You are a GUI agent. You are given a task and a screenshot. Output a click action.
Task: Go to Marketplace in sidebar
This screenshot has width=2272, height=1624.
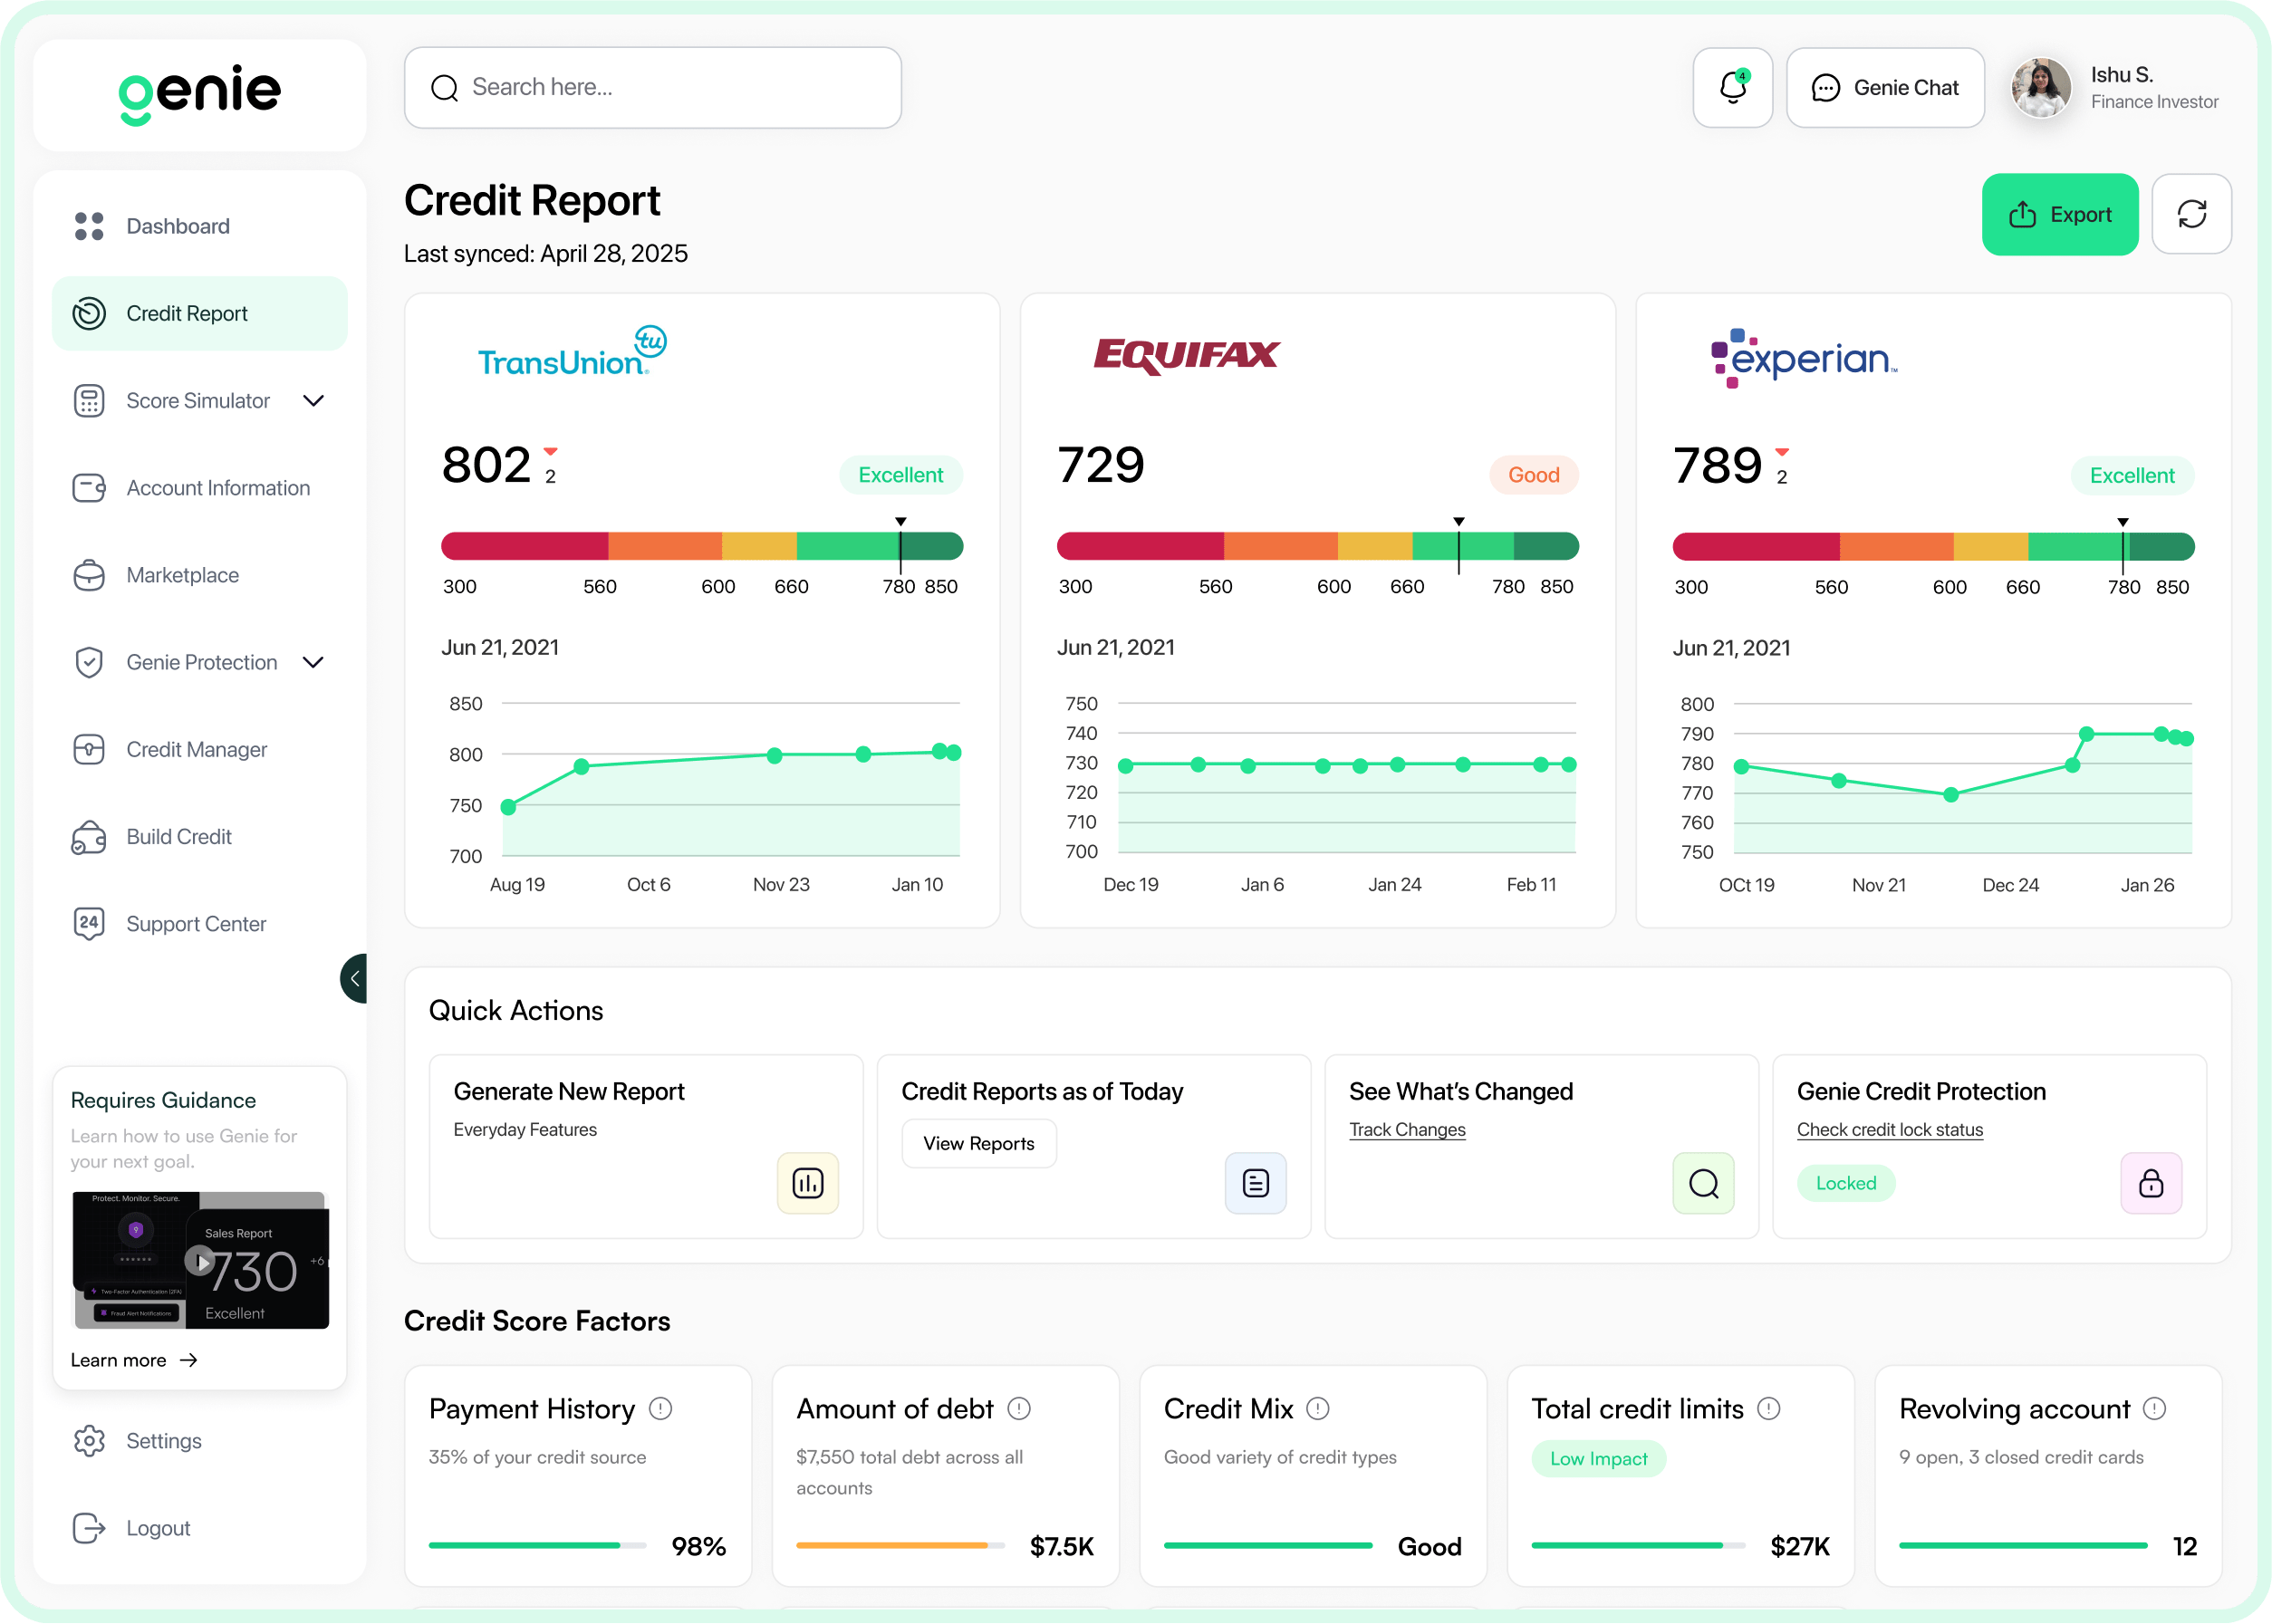(x=182, y=575)
